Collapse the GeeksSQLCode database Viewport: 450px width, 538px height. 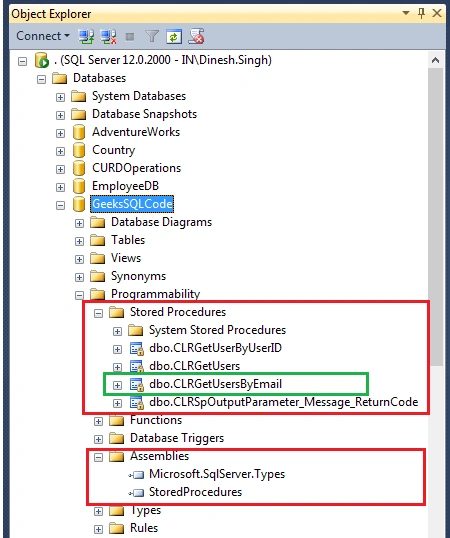[60, 206]
